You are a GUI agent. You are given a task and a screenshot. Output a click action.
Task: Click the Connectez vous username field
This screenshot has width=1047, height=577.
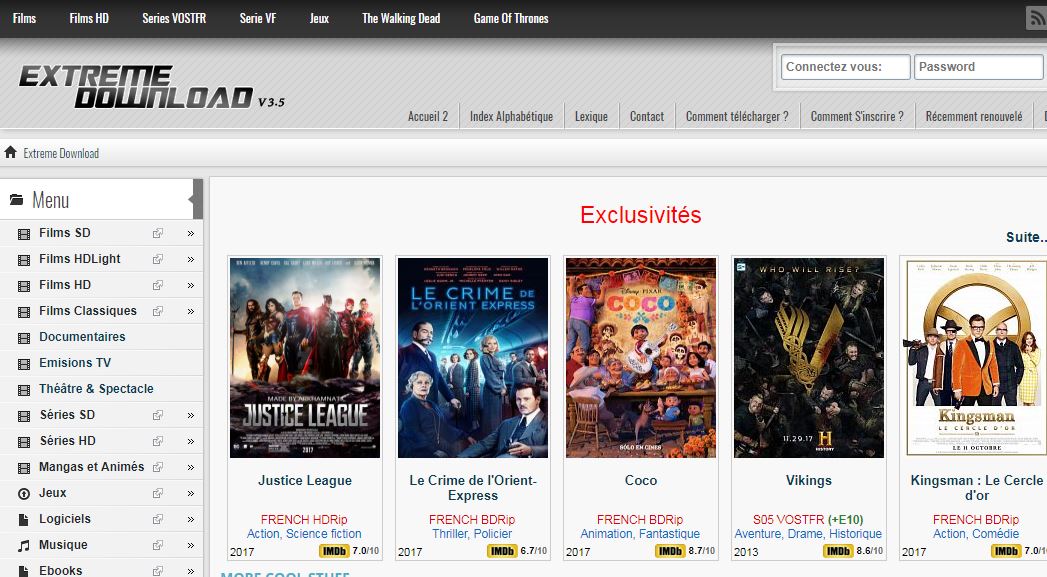click(845, 67)
